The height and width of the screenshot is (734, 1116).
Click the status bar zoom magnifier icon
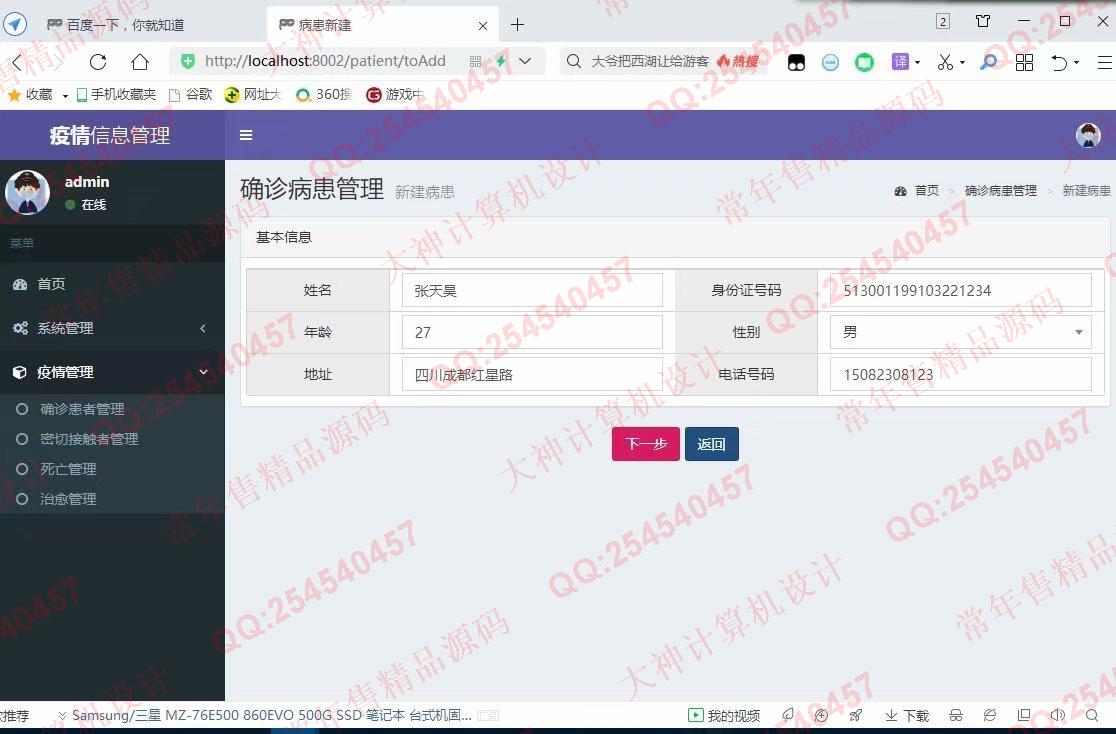(1092, 715)
